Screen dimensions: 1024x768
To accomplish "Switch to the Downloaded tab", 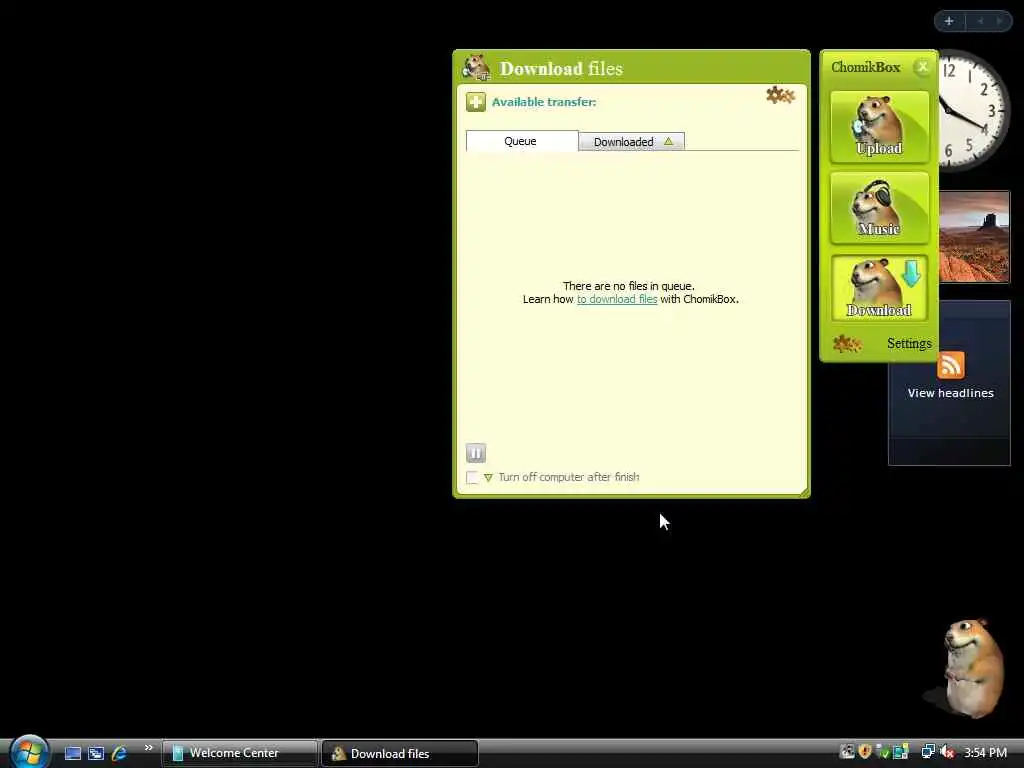I will pos(632,142).
